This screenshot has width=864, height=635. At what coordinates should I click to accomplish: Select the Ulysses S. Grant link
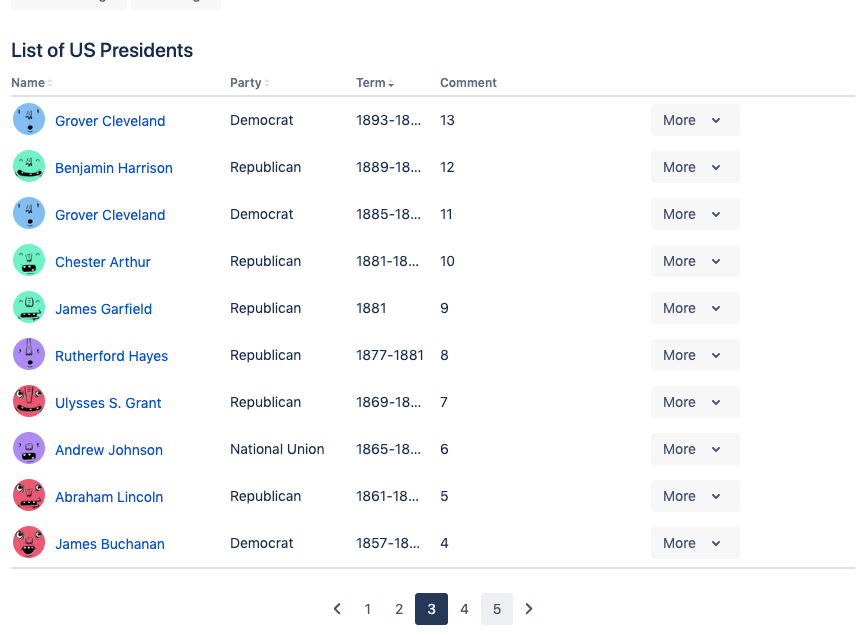[108, 402]
